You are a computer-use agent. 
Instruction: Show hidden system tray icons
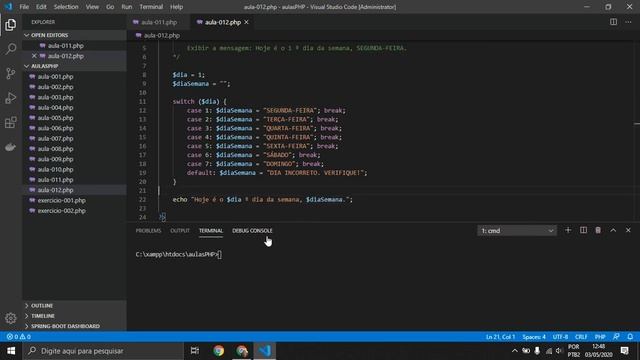pos(515,351)
